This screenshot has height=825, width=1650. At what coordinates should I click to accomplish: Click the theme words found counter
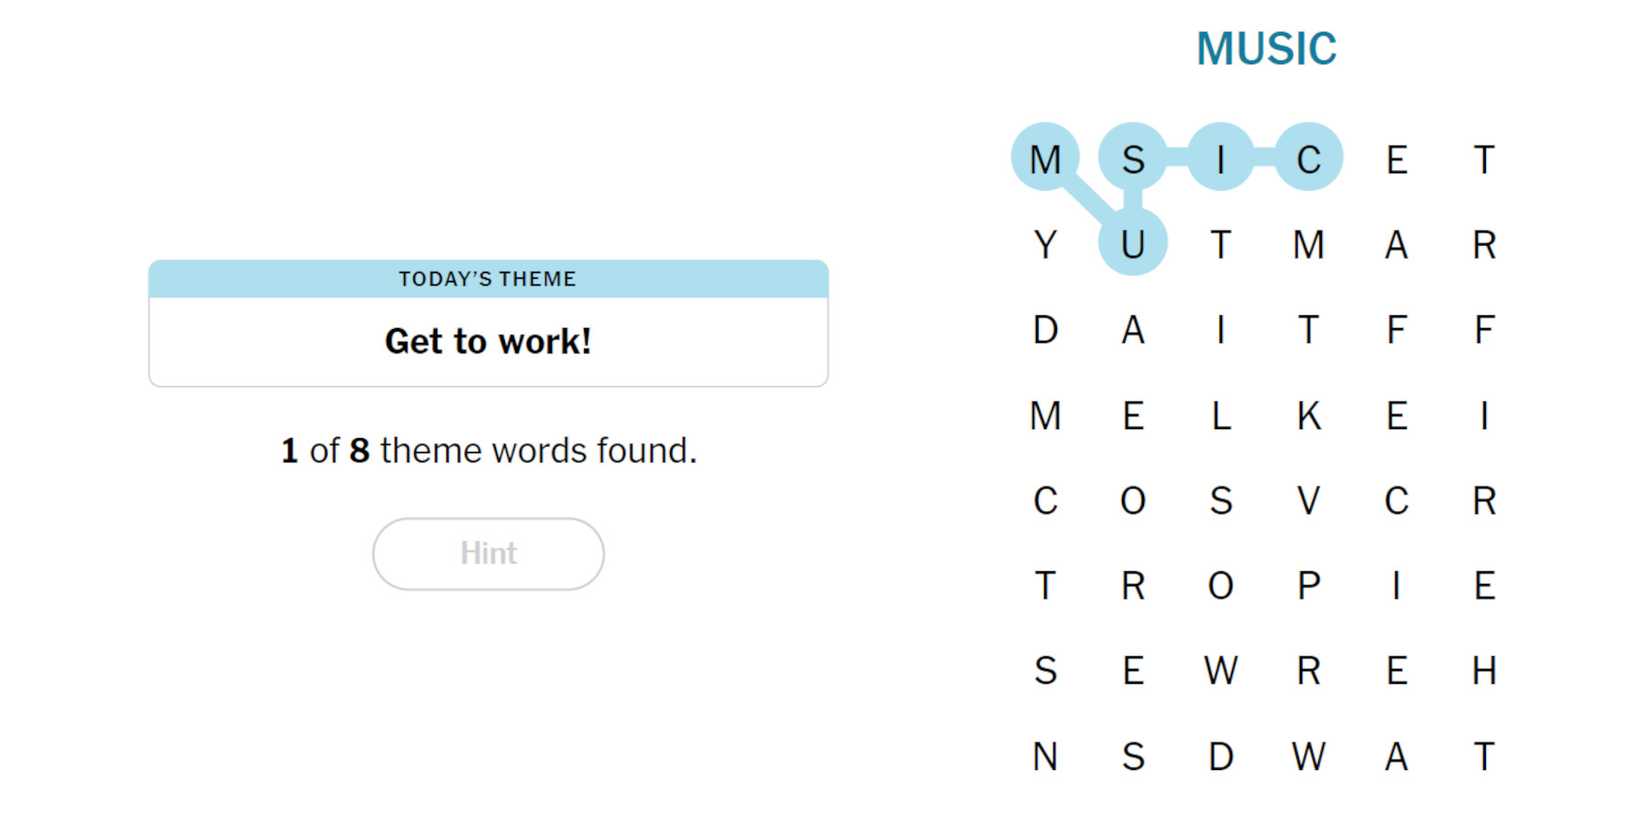click(488, 450)
